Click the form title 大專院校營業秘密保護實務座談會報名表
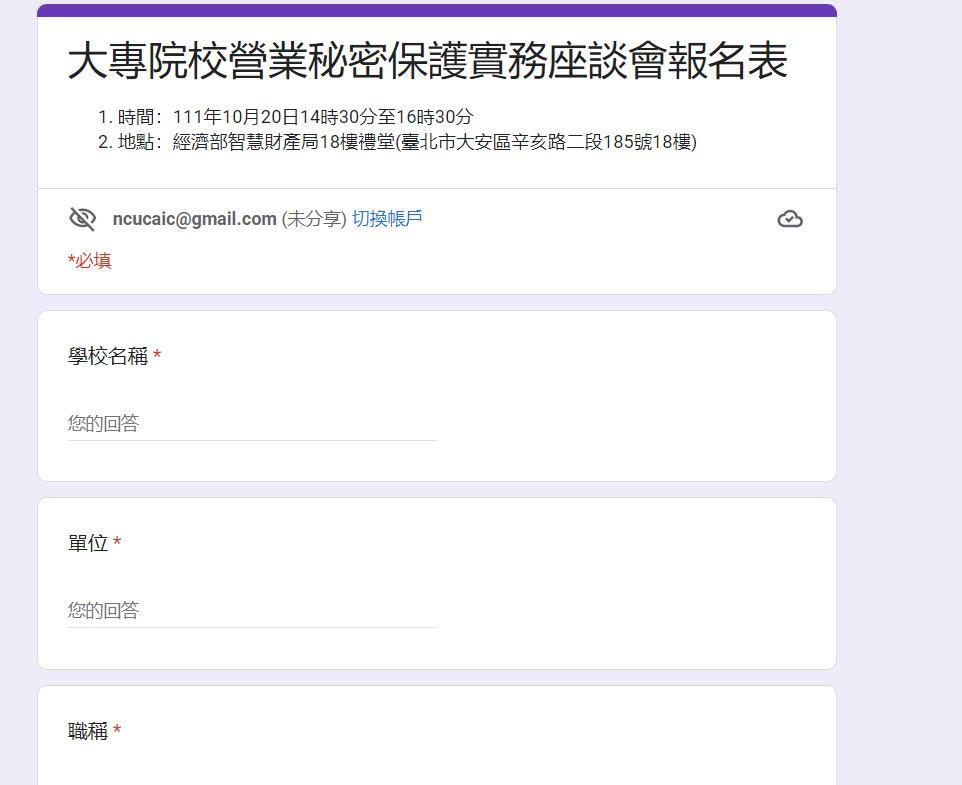962x785 pixels. [x=428, y=61]
